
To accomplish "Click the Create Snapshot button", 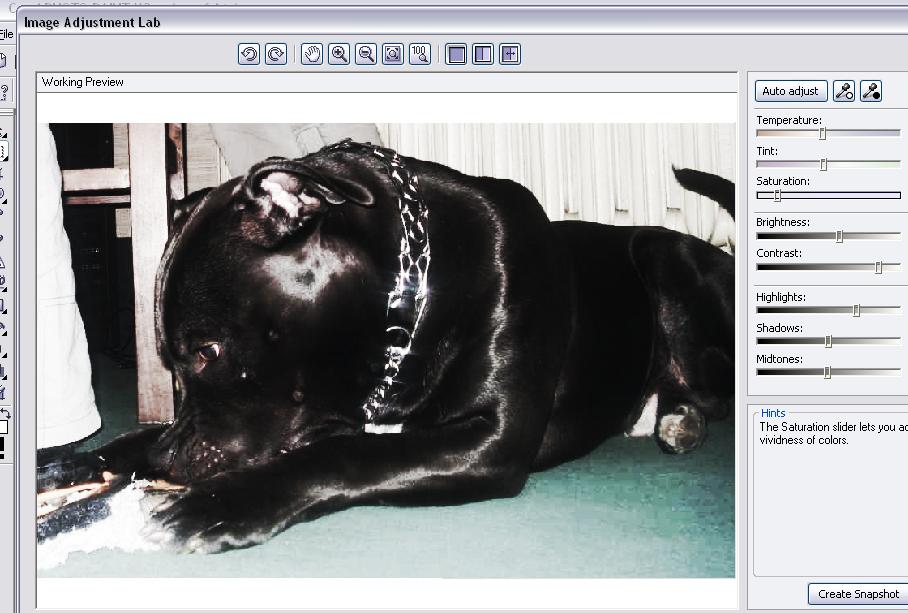I will [858, 594].
